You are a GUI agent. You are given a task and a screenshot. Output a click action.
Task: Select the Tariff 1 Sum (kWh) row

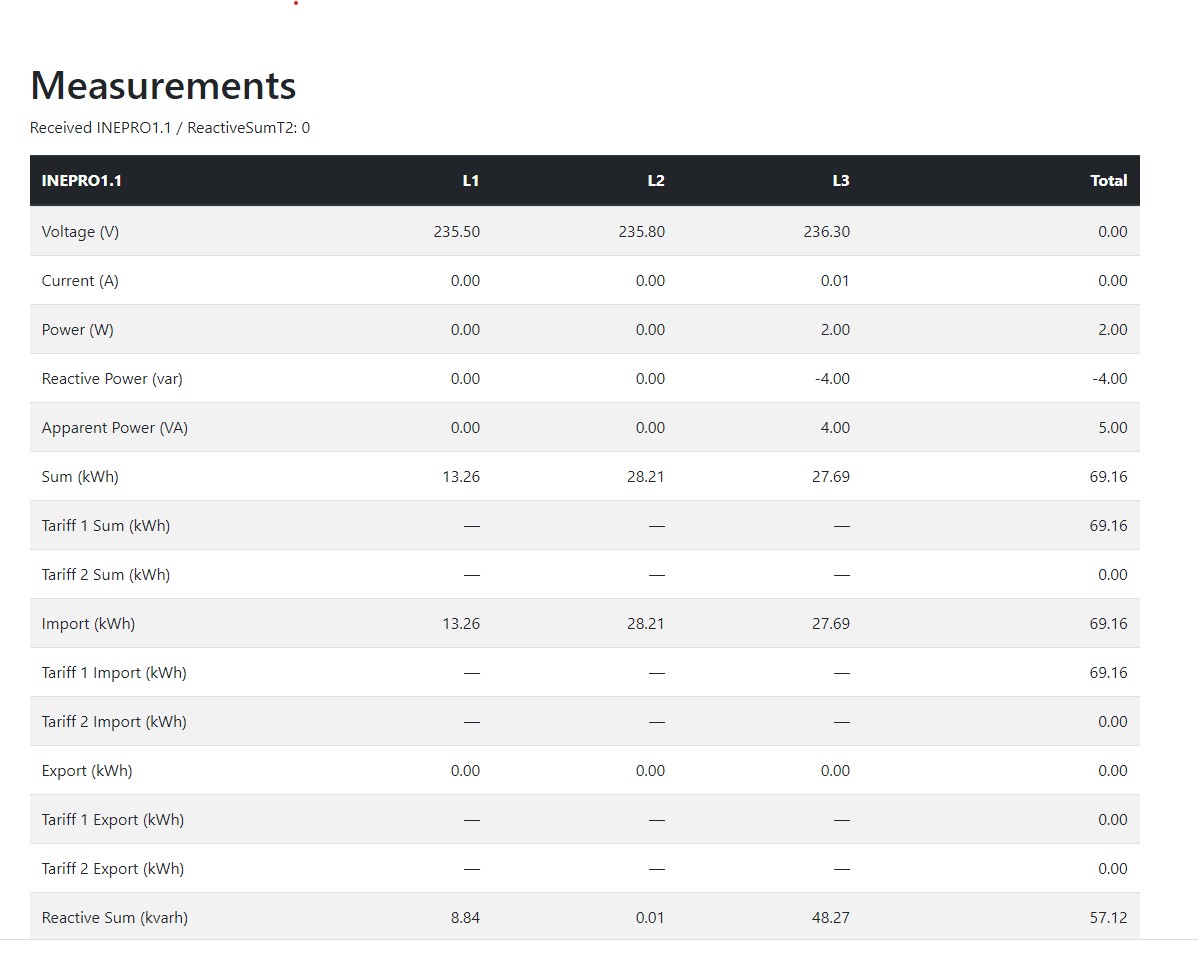pos(584,526)
